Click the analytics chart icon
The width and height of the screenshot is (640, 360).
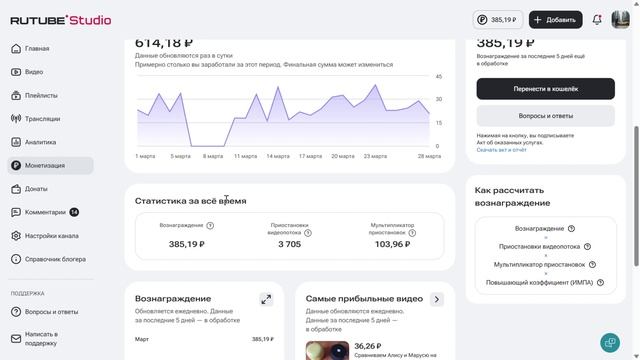click(x=16, y=142)
